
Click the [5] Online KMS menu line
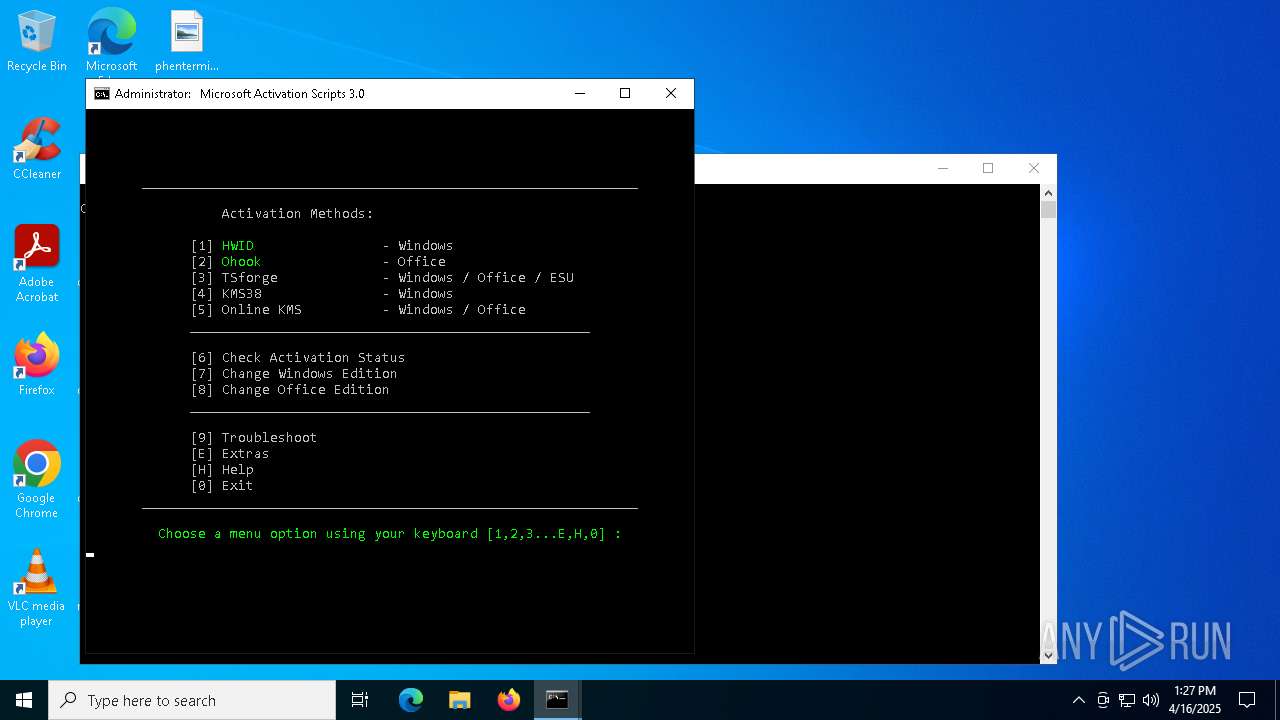click(358, 309)
